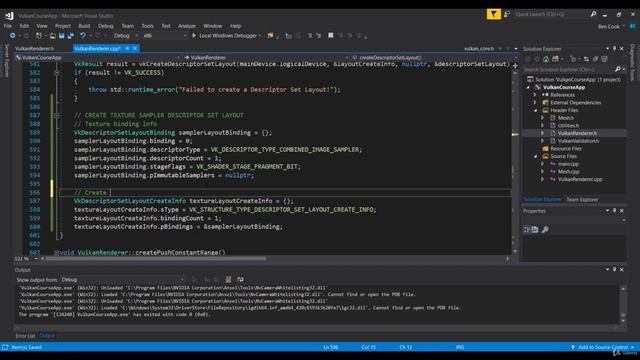Open the Analyze menu

[187, 26]
